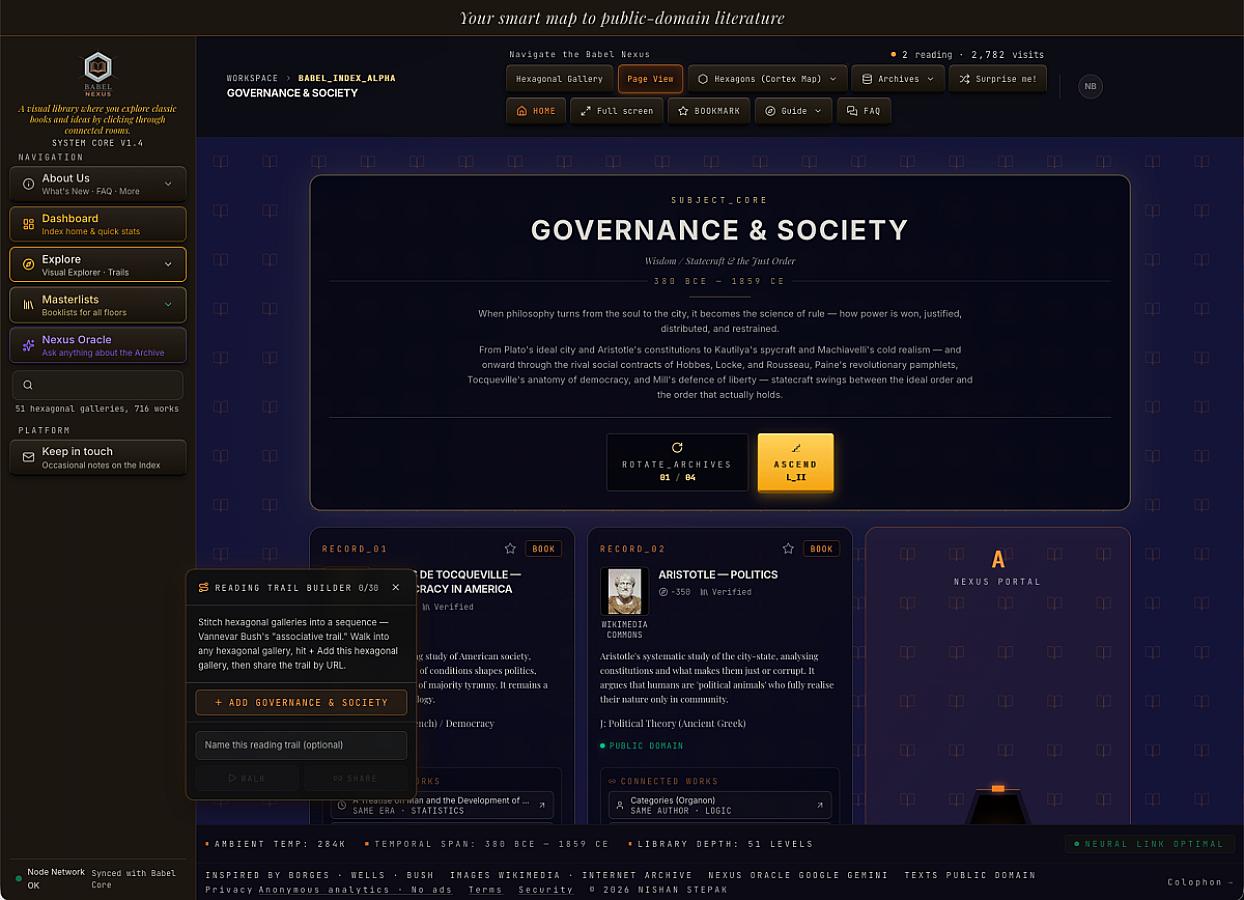This screenshot has width=1244, height=900.
Task: Click the Nexus Oracle sparkle icon
Action: [28, 345]
